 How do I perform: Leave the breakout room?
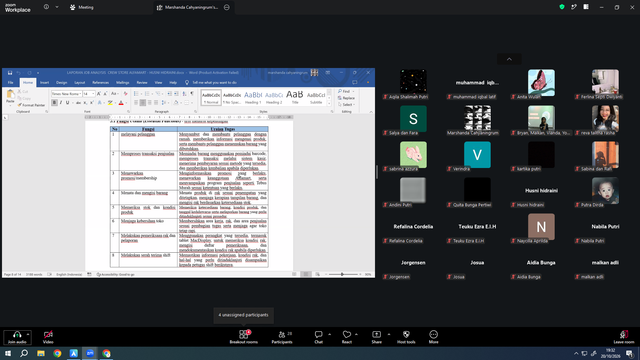624,337
